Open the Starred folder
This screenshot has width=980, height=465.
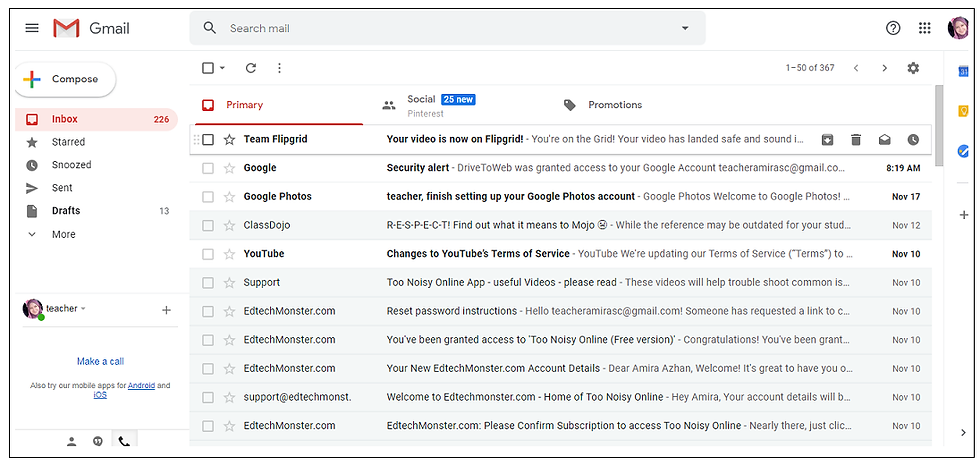[x=96, y=142]
